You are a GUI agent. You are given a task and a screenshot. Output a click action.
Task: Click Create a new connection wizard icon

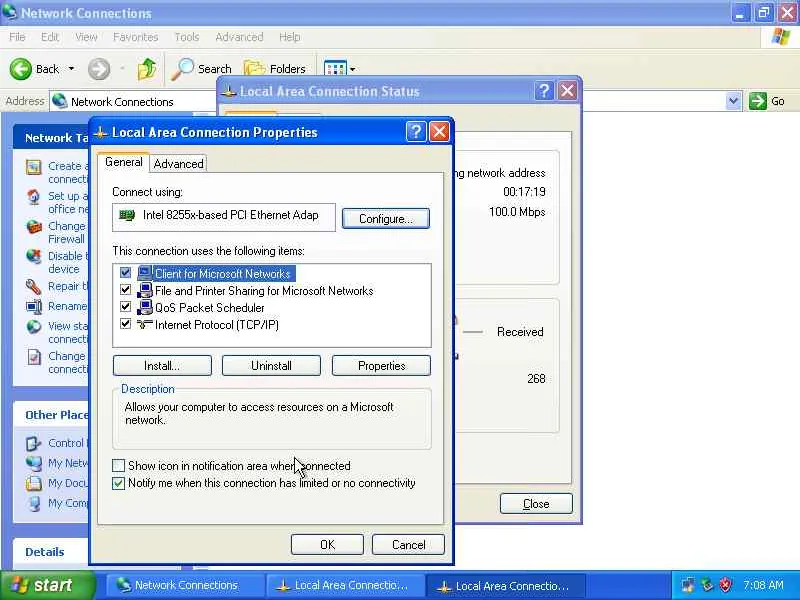[34, 167]
